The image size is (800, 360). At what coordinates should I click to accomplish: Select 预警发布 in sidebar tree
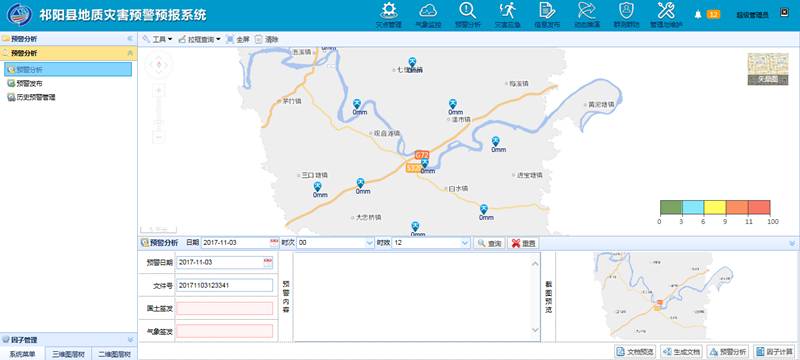(29, 84)
